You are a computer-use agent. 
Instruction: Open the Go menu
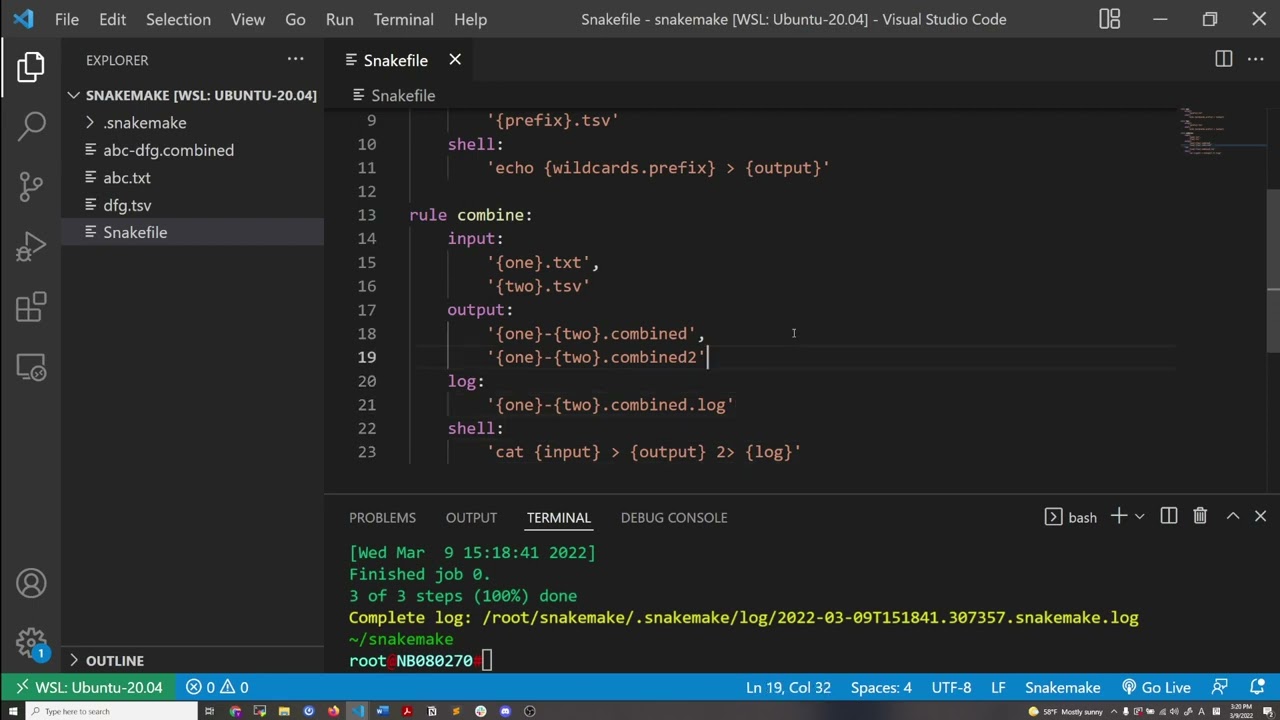click(295, 19)
